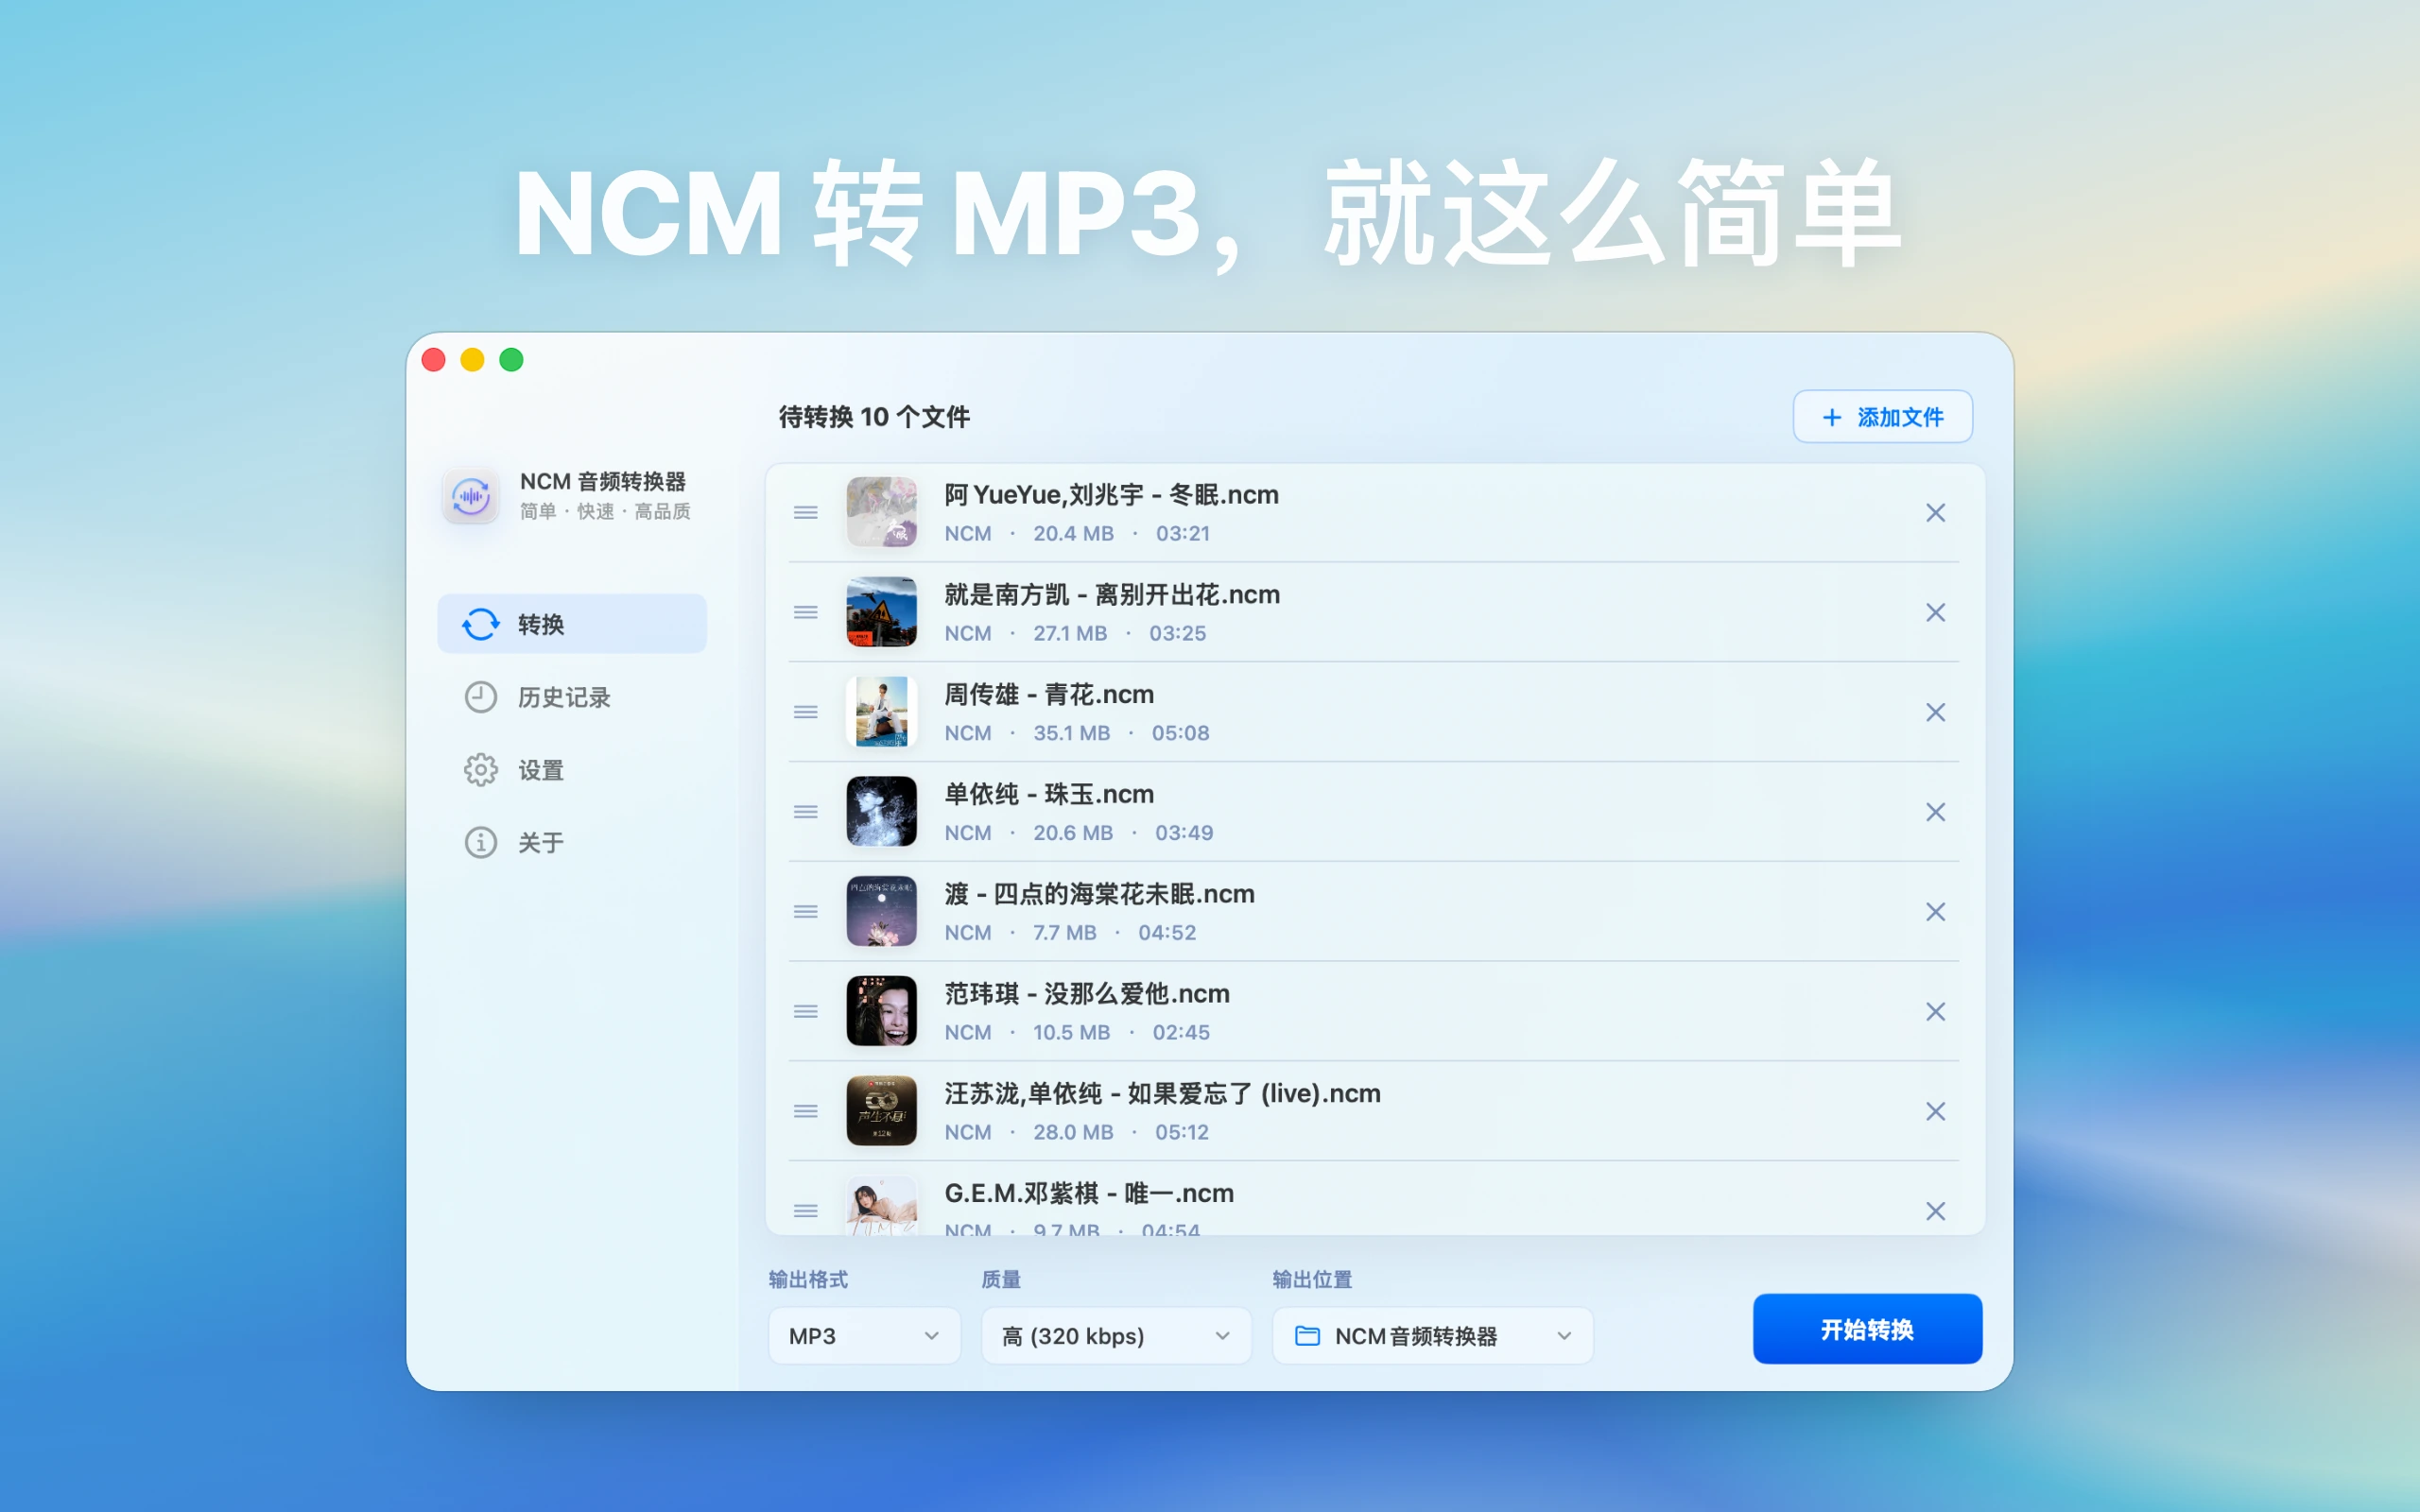
Task: Click the 开始转换 button
Action: [x=1867, y=1329]
